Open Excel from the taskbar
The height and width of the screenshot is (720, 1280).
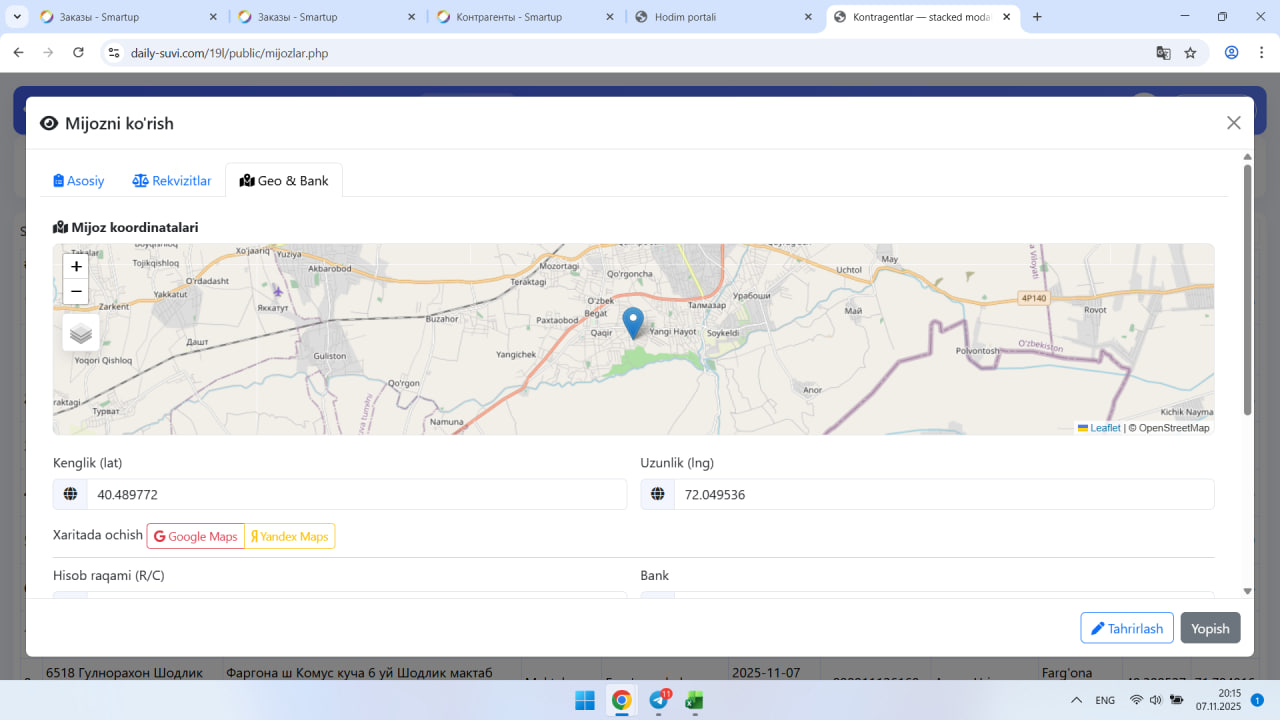pos(694,700)
